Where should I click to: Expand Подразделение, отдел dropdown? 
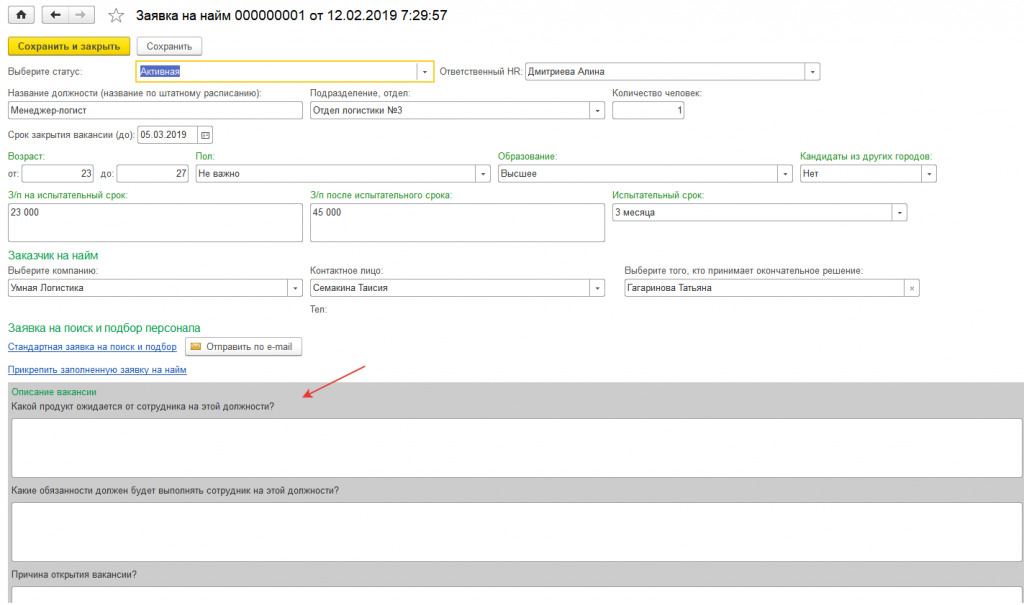pos(597,110)
